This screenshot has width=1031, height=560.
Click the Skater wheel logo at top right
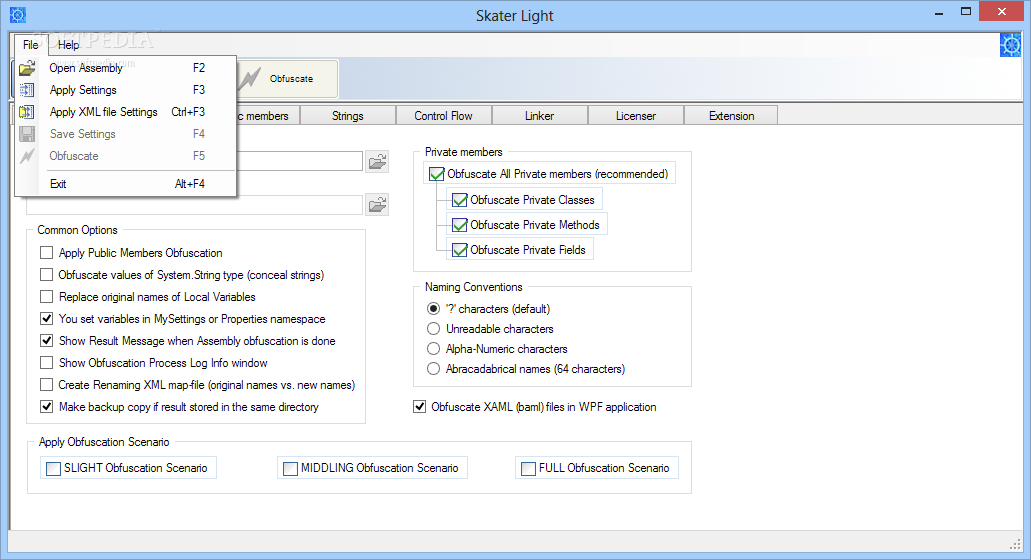click(x=1011, y=45)
